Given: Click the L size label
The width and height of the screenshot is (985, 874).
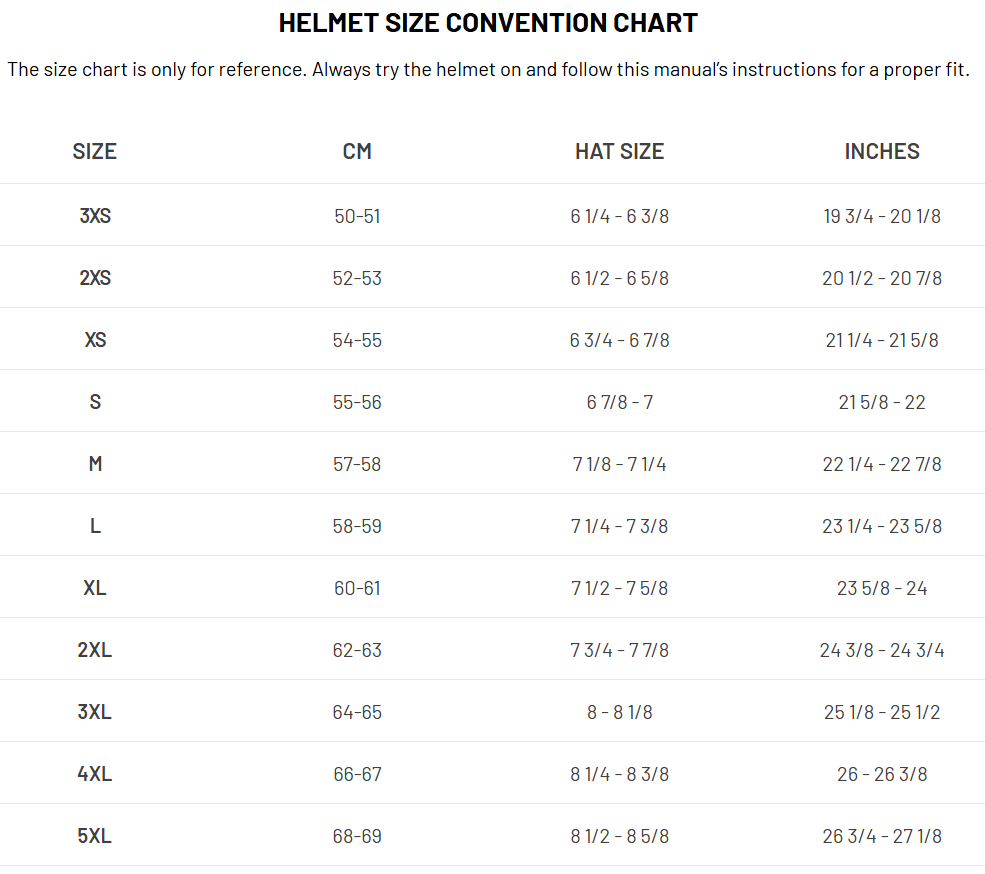Looking at the screenshot, I should pyautogui.click(x=95, y=526).
